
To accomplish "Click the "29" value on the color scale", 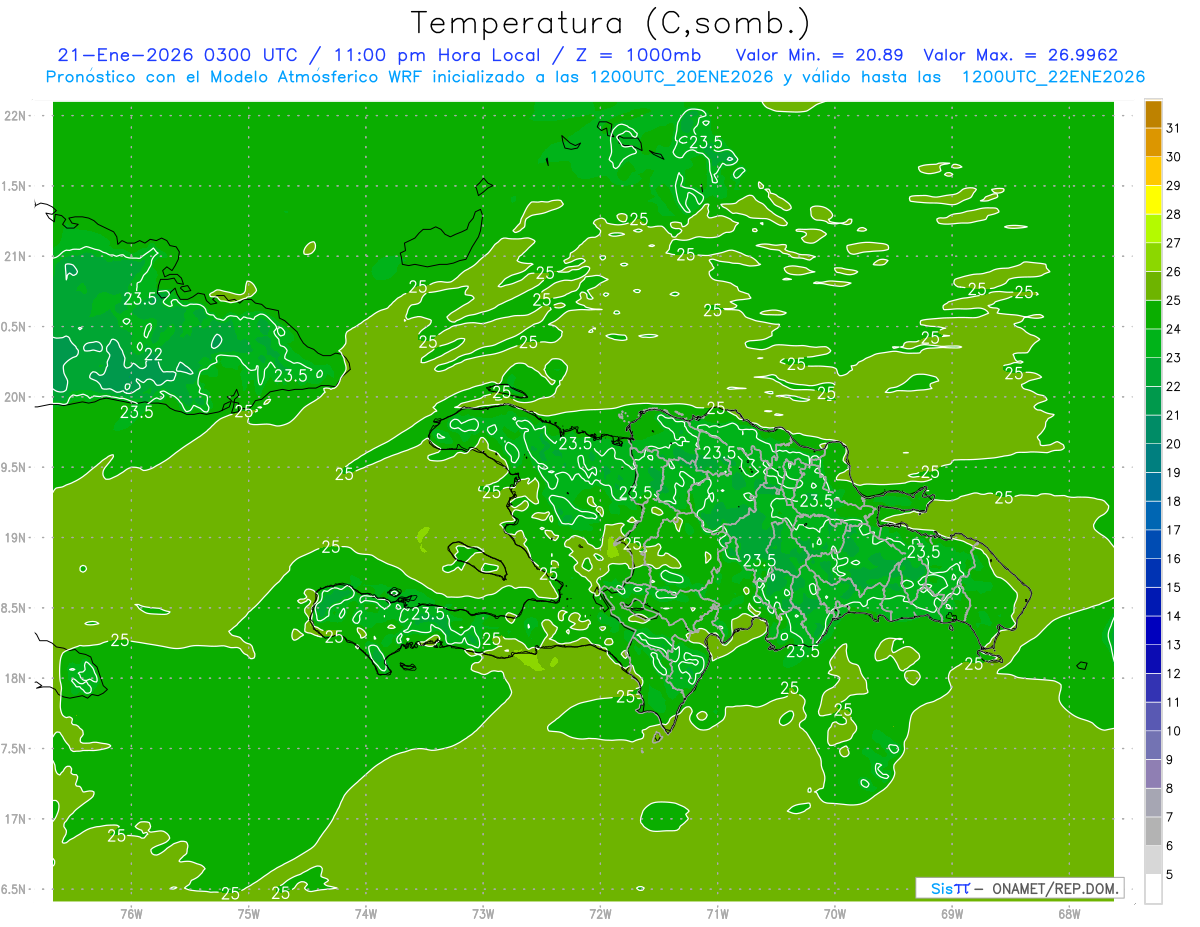I will tap(1174, 186).
